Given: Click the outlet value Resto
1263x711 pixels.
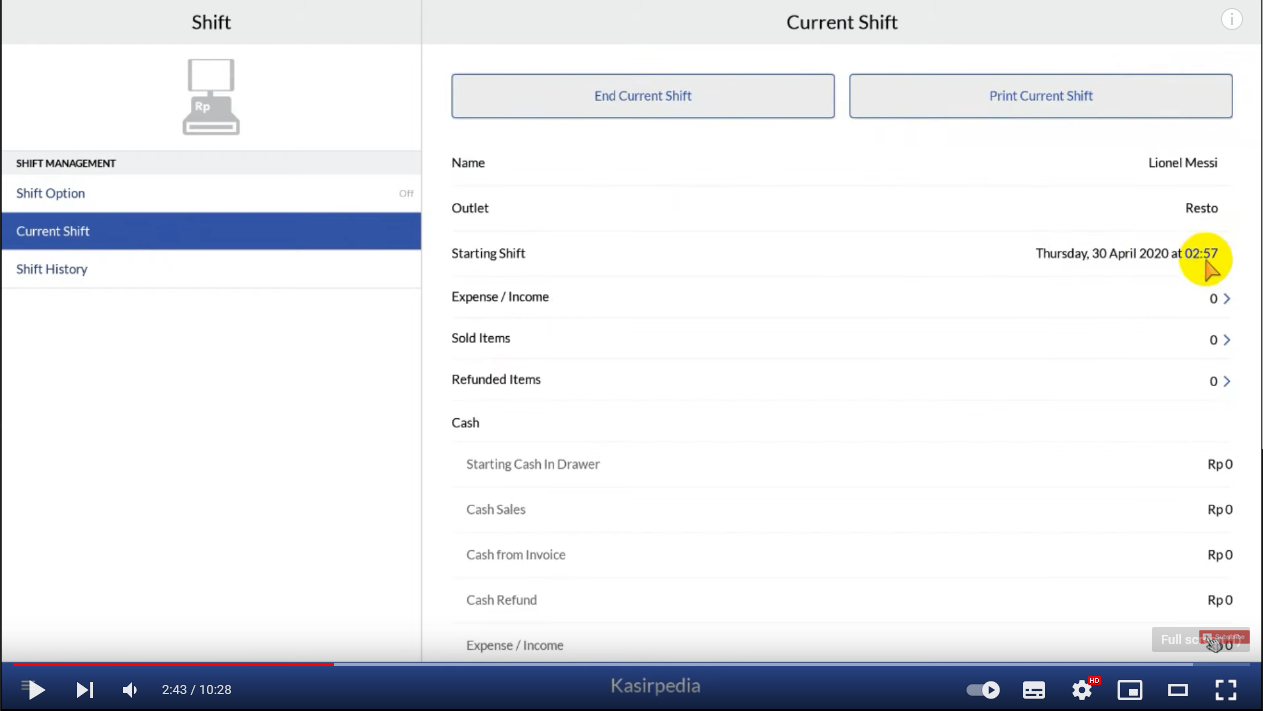Looking at the screenshot, I should [x=1202, y=208].
